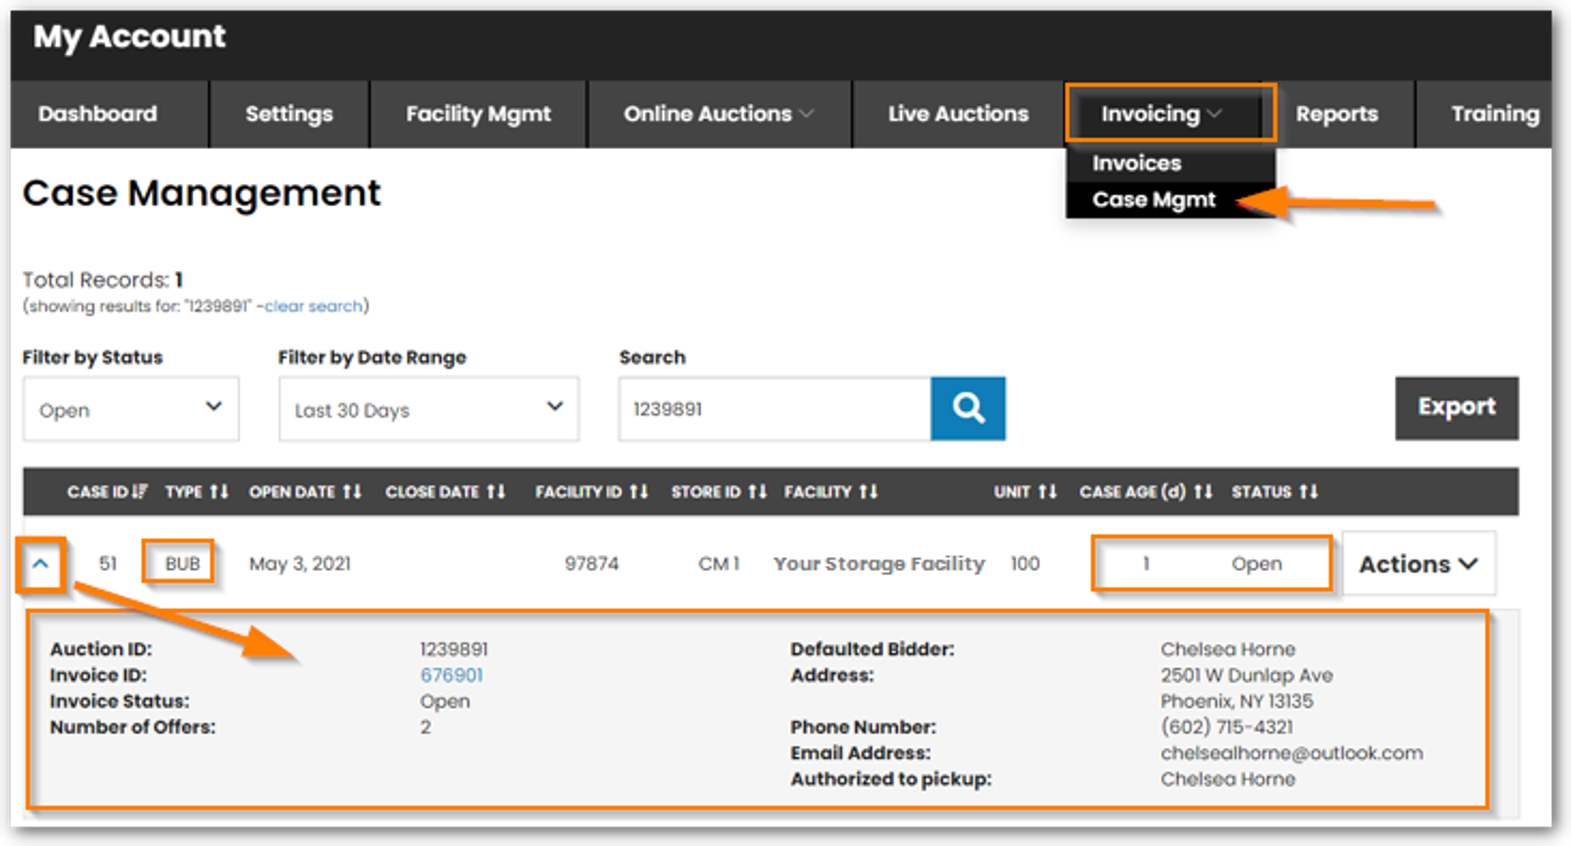
Task: Click into the Search input field
Action: tap(775, 409)
